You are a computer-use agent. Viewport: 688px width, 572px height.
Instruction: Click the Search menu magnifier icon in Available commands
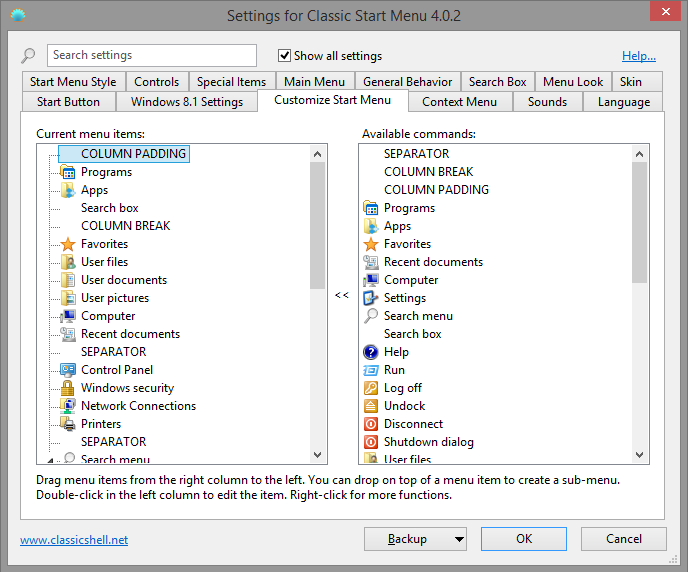(x=371, y=316)
